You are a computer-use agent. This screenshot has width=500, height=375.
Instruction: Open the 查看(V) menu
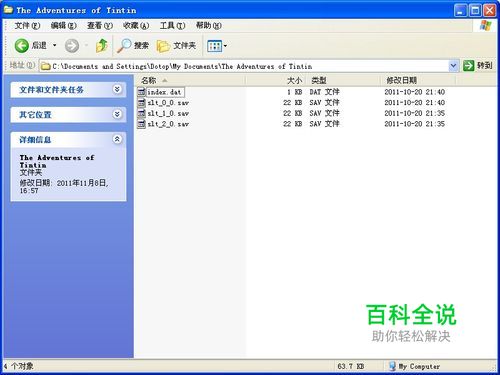(x=100, y=26)
